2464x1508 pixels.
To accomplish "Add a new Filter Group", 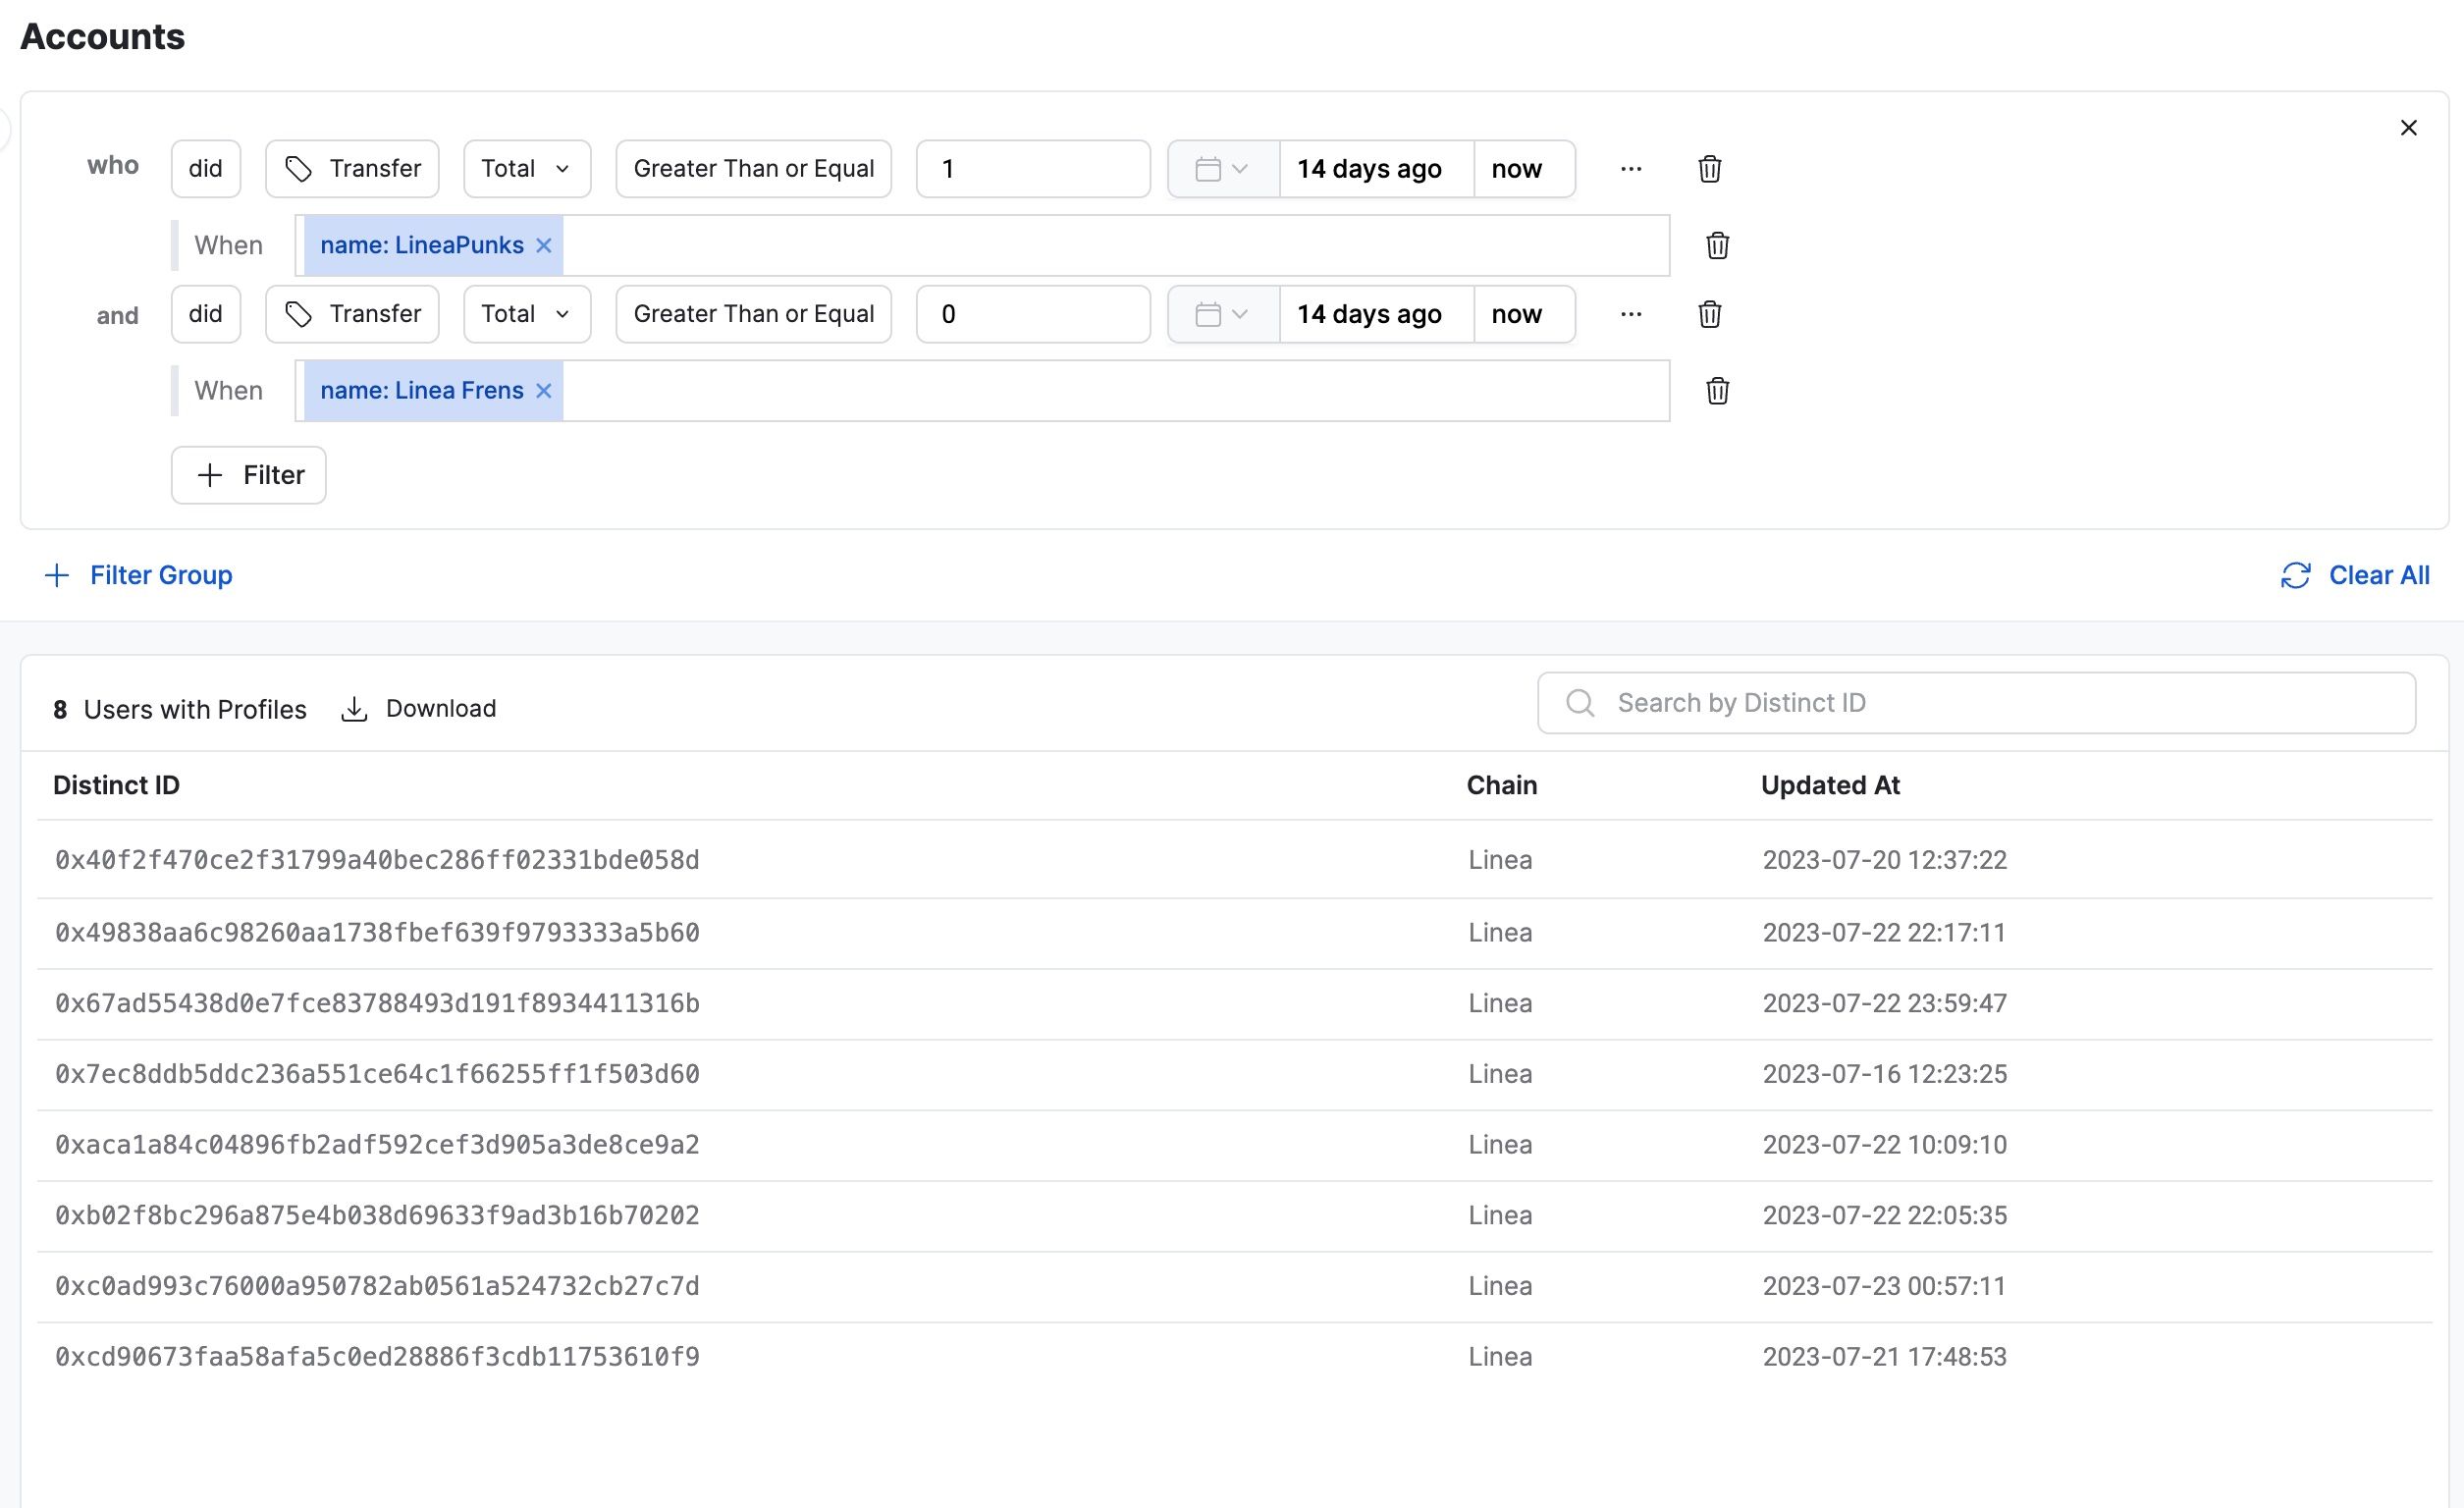I will pyautogui.click(x=139, y=575).
